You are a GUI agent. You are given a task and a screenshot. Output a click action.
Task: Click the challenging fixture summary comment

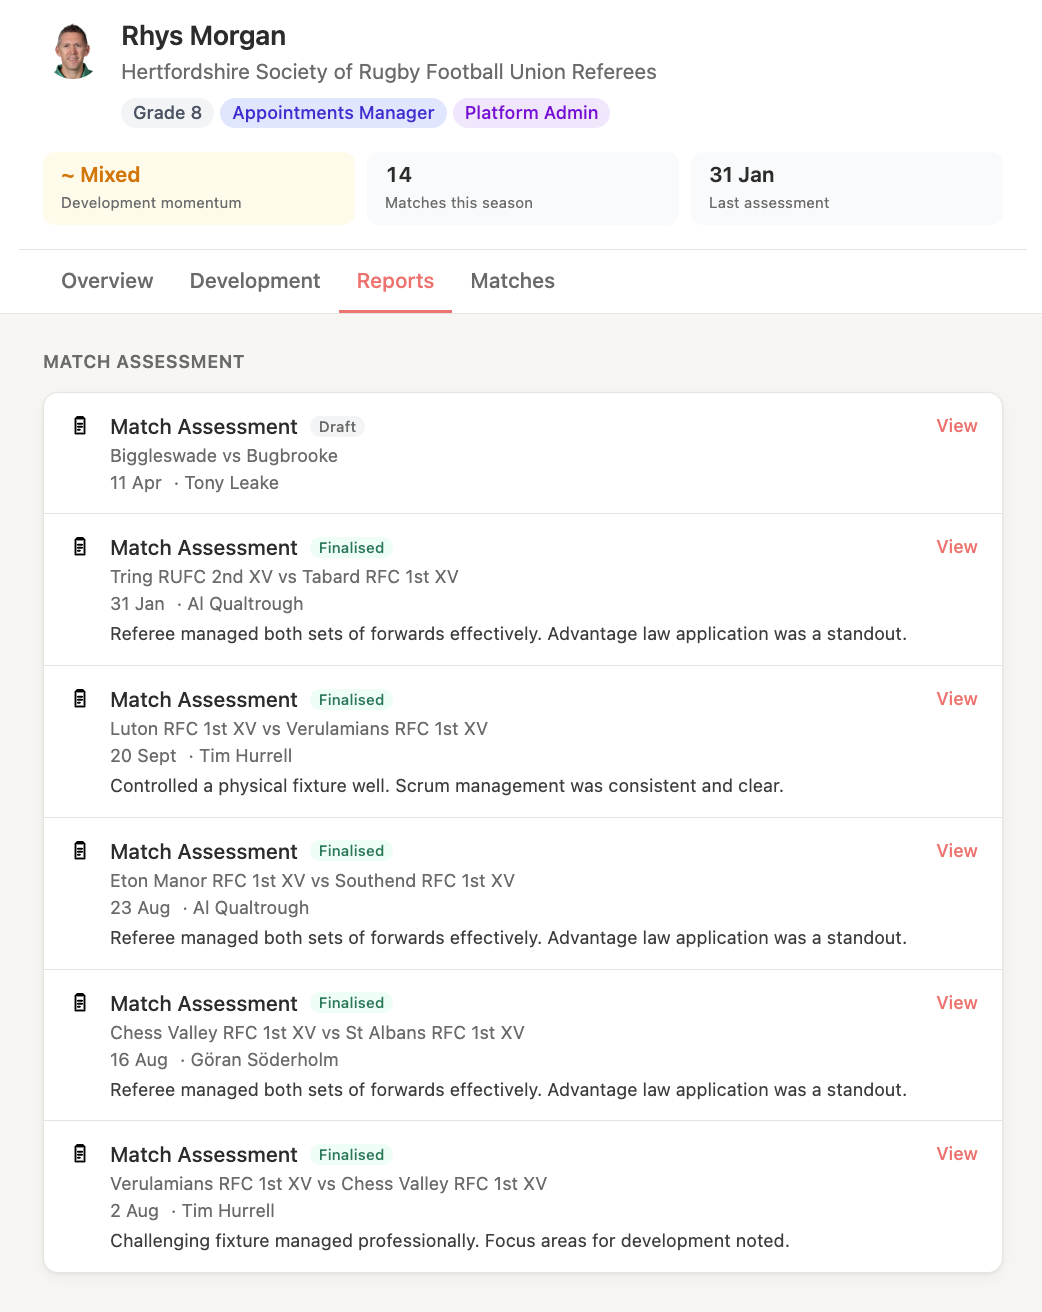(450, 1241)
